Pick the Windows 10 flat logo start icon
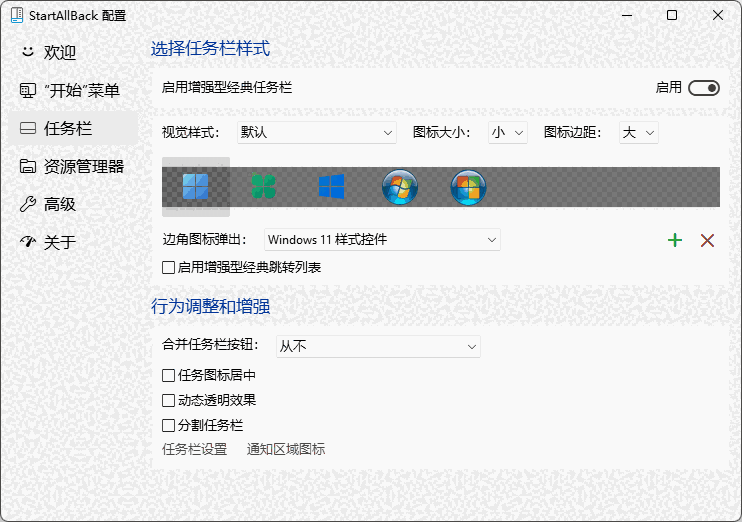The image size is (742, 522). [331, 186]
